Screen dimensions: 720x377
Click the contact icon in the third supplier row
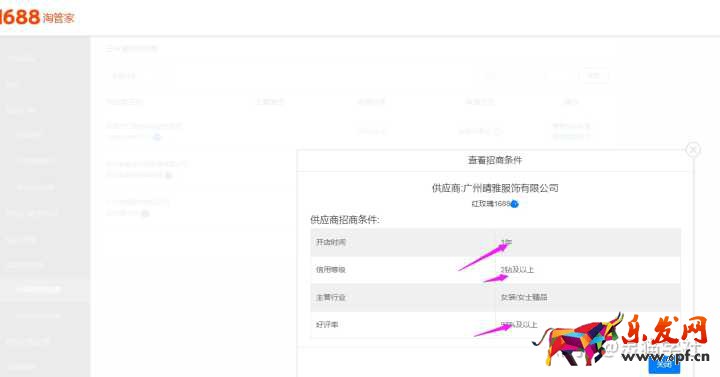click(145, 213)
